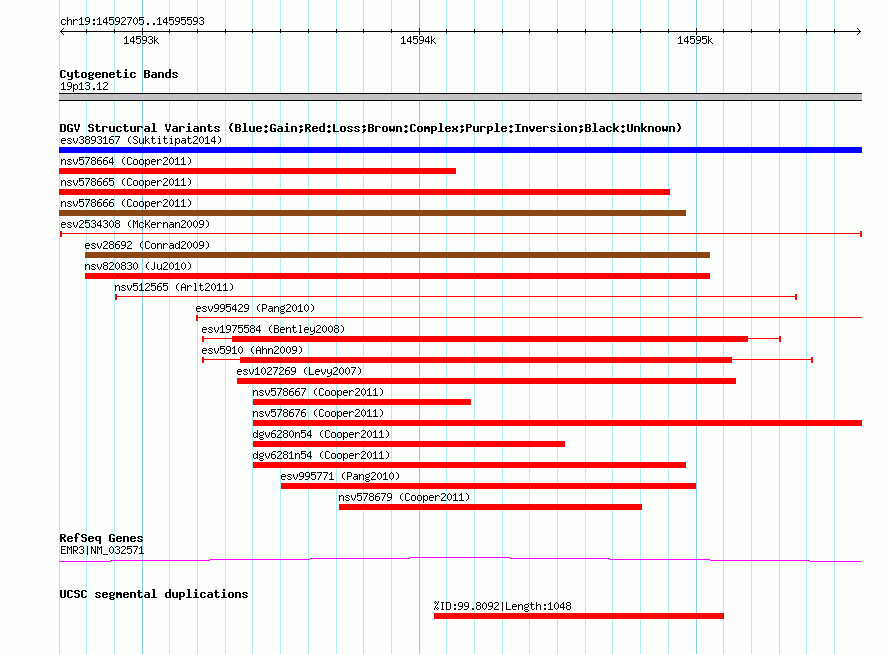Viewport: 890px width, 654px height.
Task: Click the nsv578667 (Cooper2011) label
Action: click(318, 392)
